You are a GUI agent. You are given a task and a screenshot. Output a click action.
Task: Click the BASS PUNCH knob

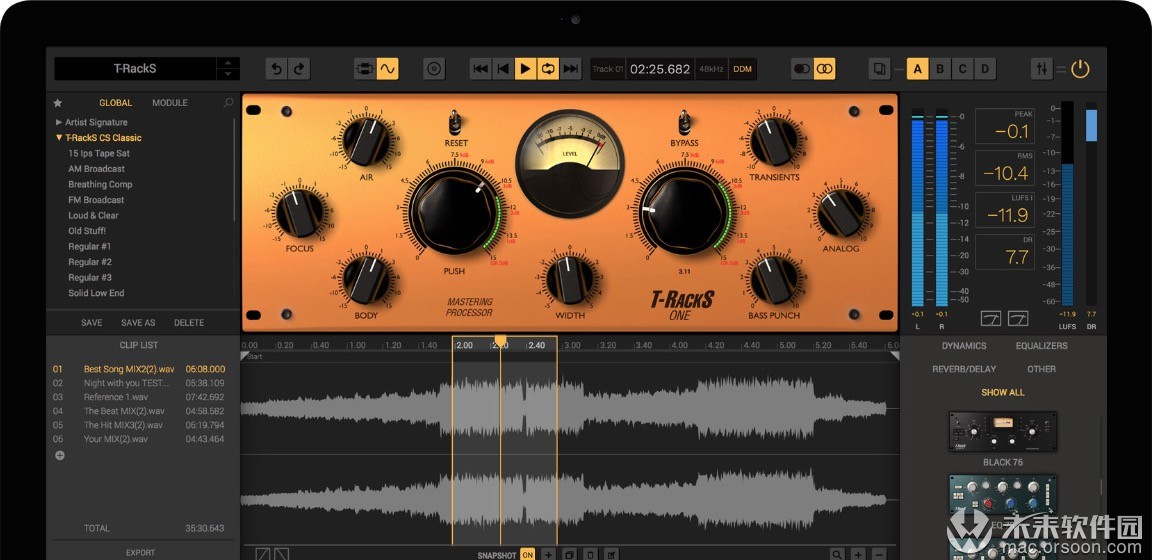774,281
